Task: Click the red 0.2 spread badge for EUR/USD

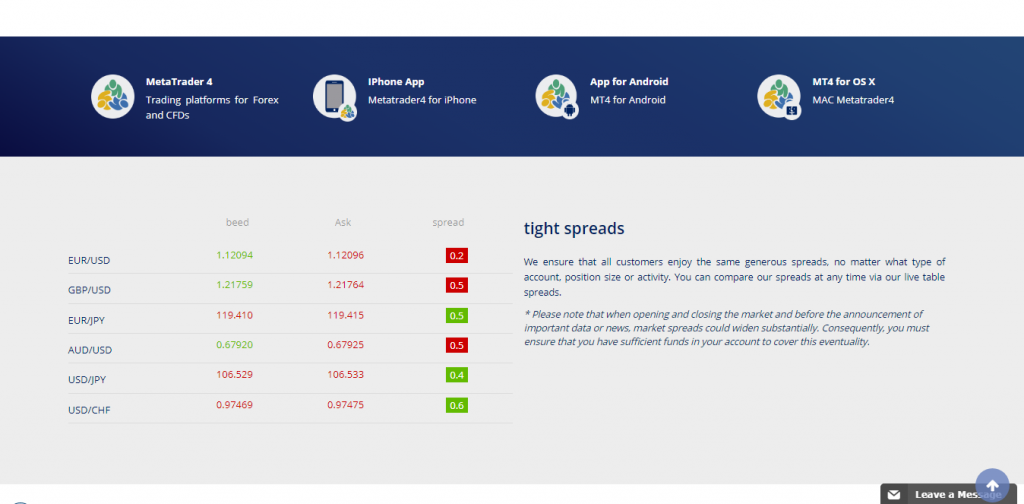Action: [x=457, y=255]
